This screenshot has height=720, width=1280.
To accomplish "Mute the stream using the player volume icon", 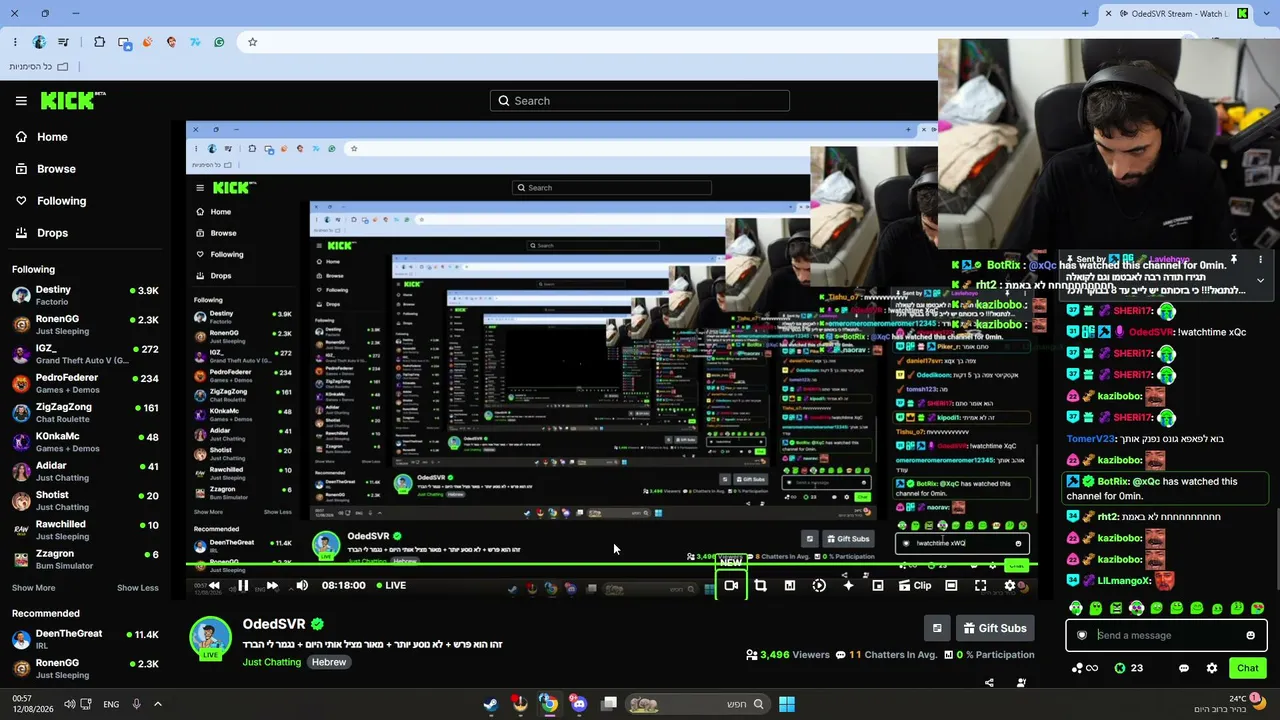I will (x=302, y=586).
